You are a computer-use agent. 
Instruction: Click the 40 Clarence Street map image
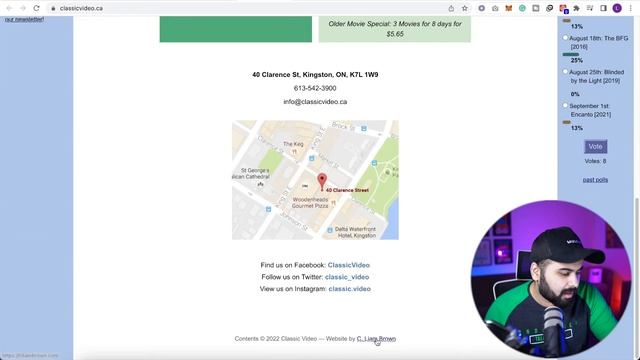pyautogui.click(x=315, y=180)
